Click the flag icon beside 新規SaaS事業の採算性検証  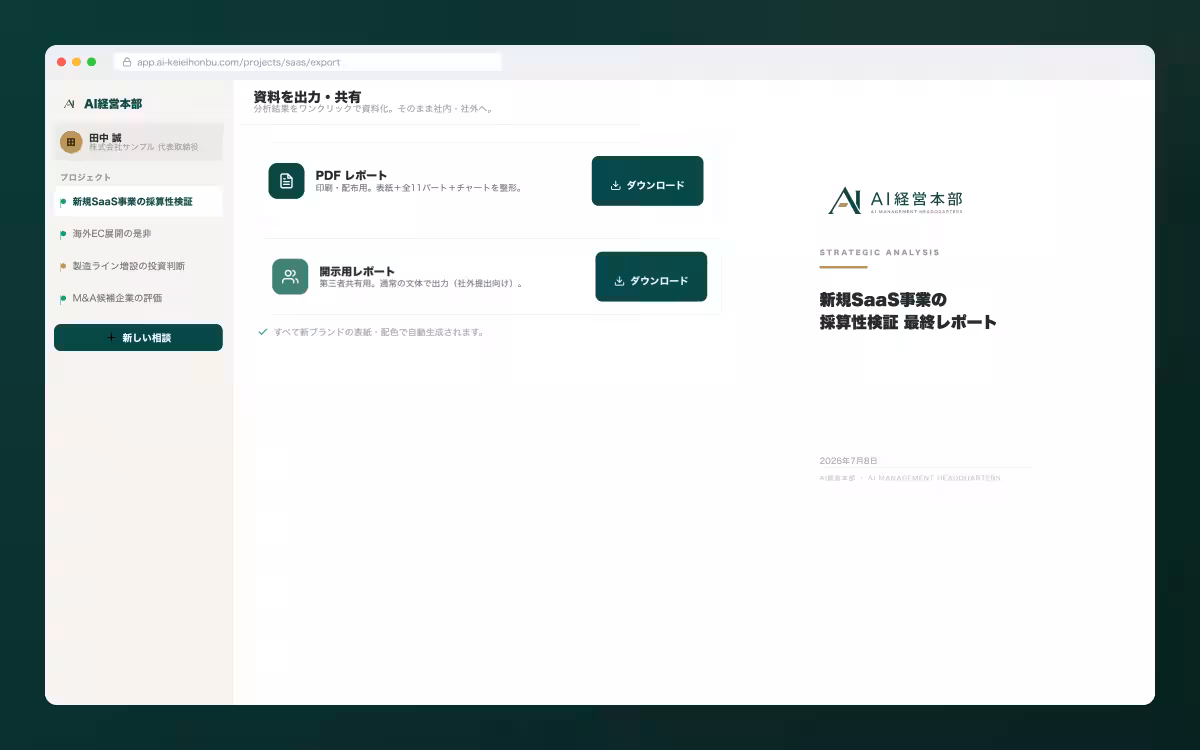coord(63,202)
